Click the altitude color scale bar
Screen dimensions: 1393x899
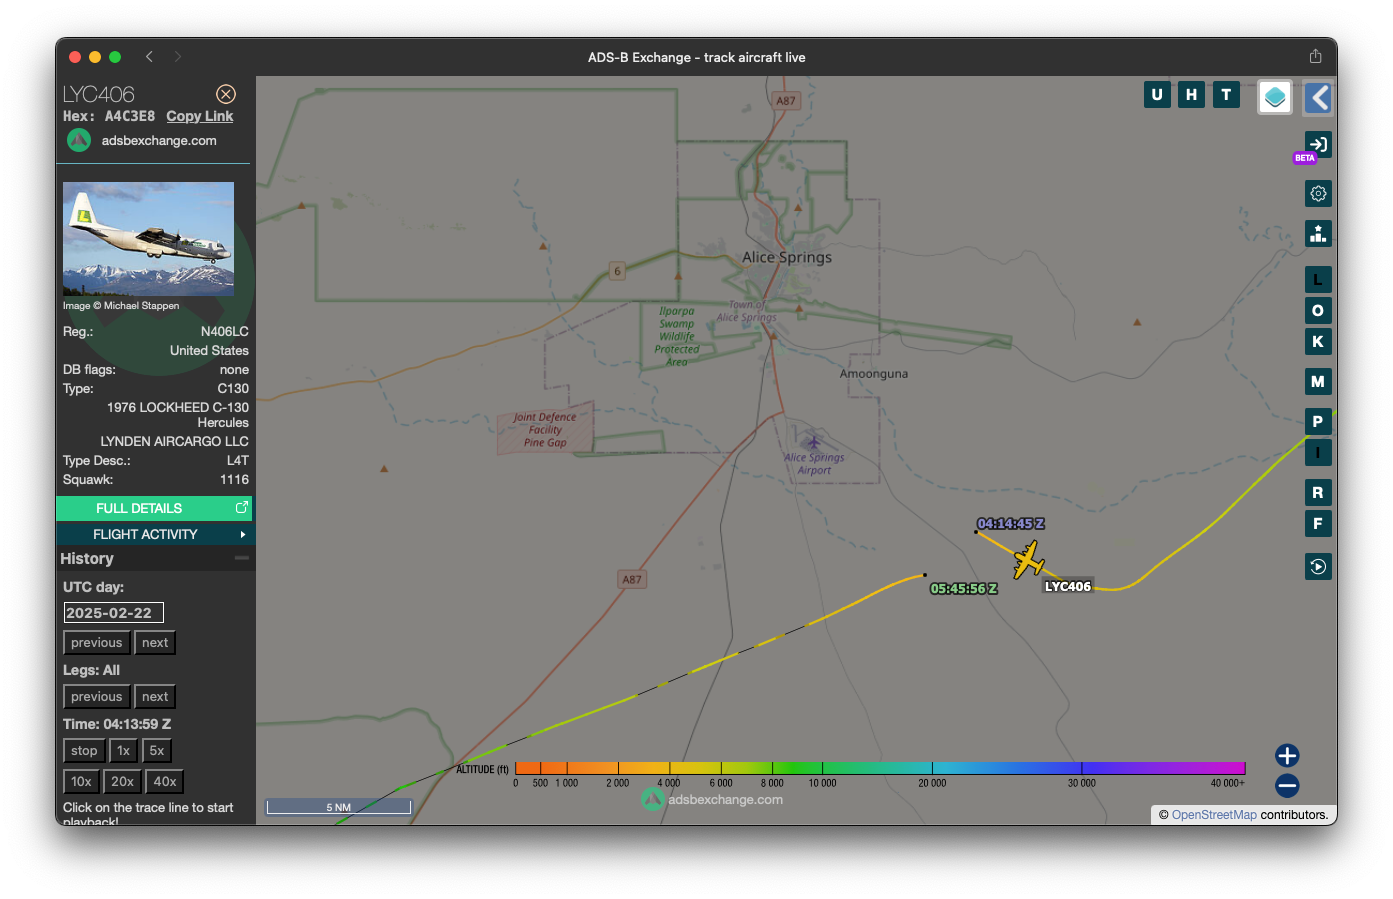[880, 768]
